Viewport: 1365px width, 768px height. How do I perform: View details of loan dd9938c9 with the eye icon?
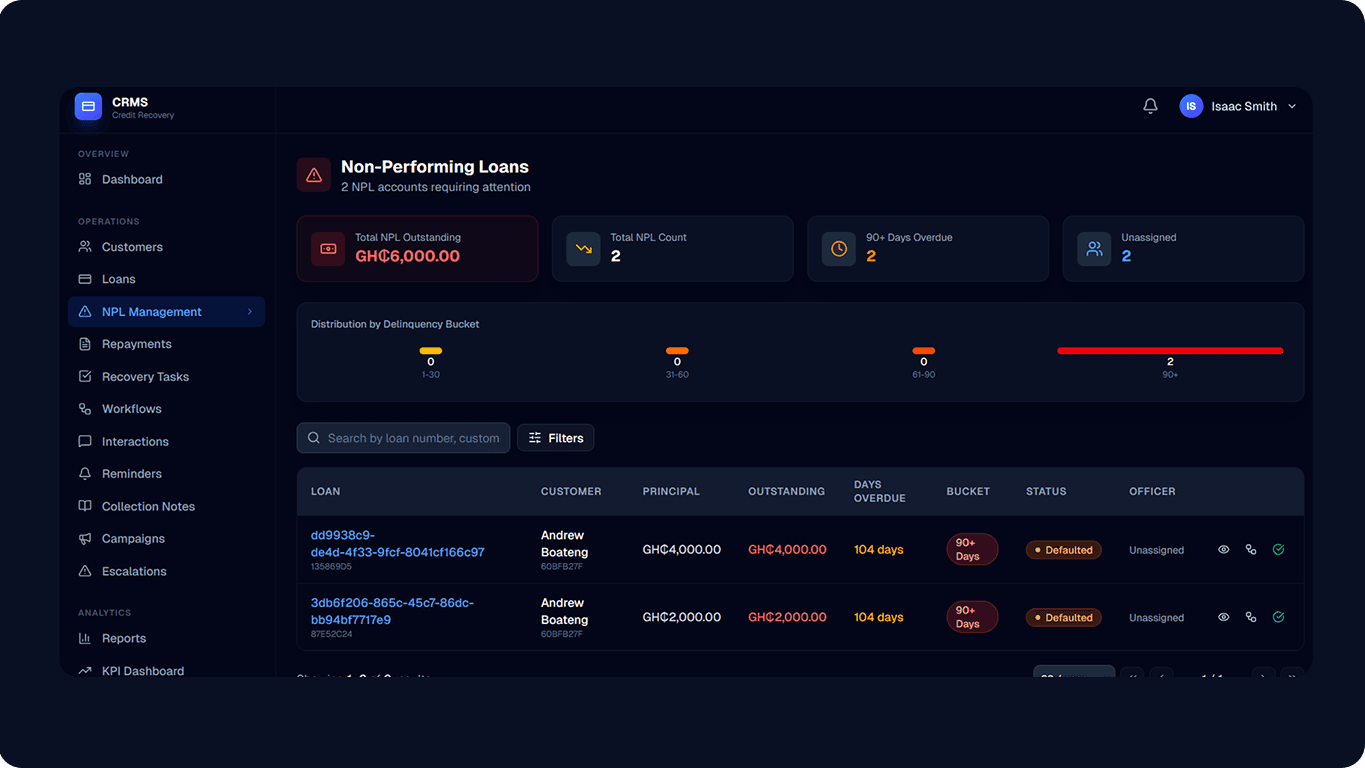[x=1223, y=549]
